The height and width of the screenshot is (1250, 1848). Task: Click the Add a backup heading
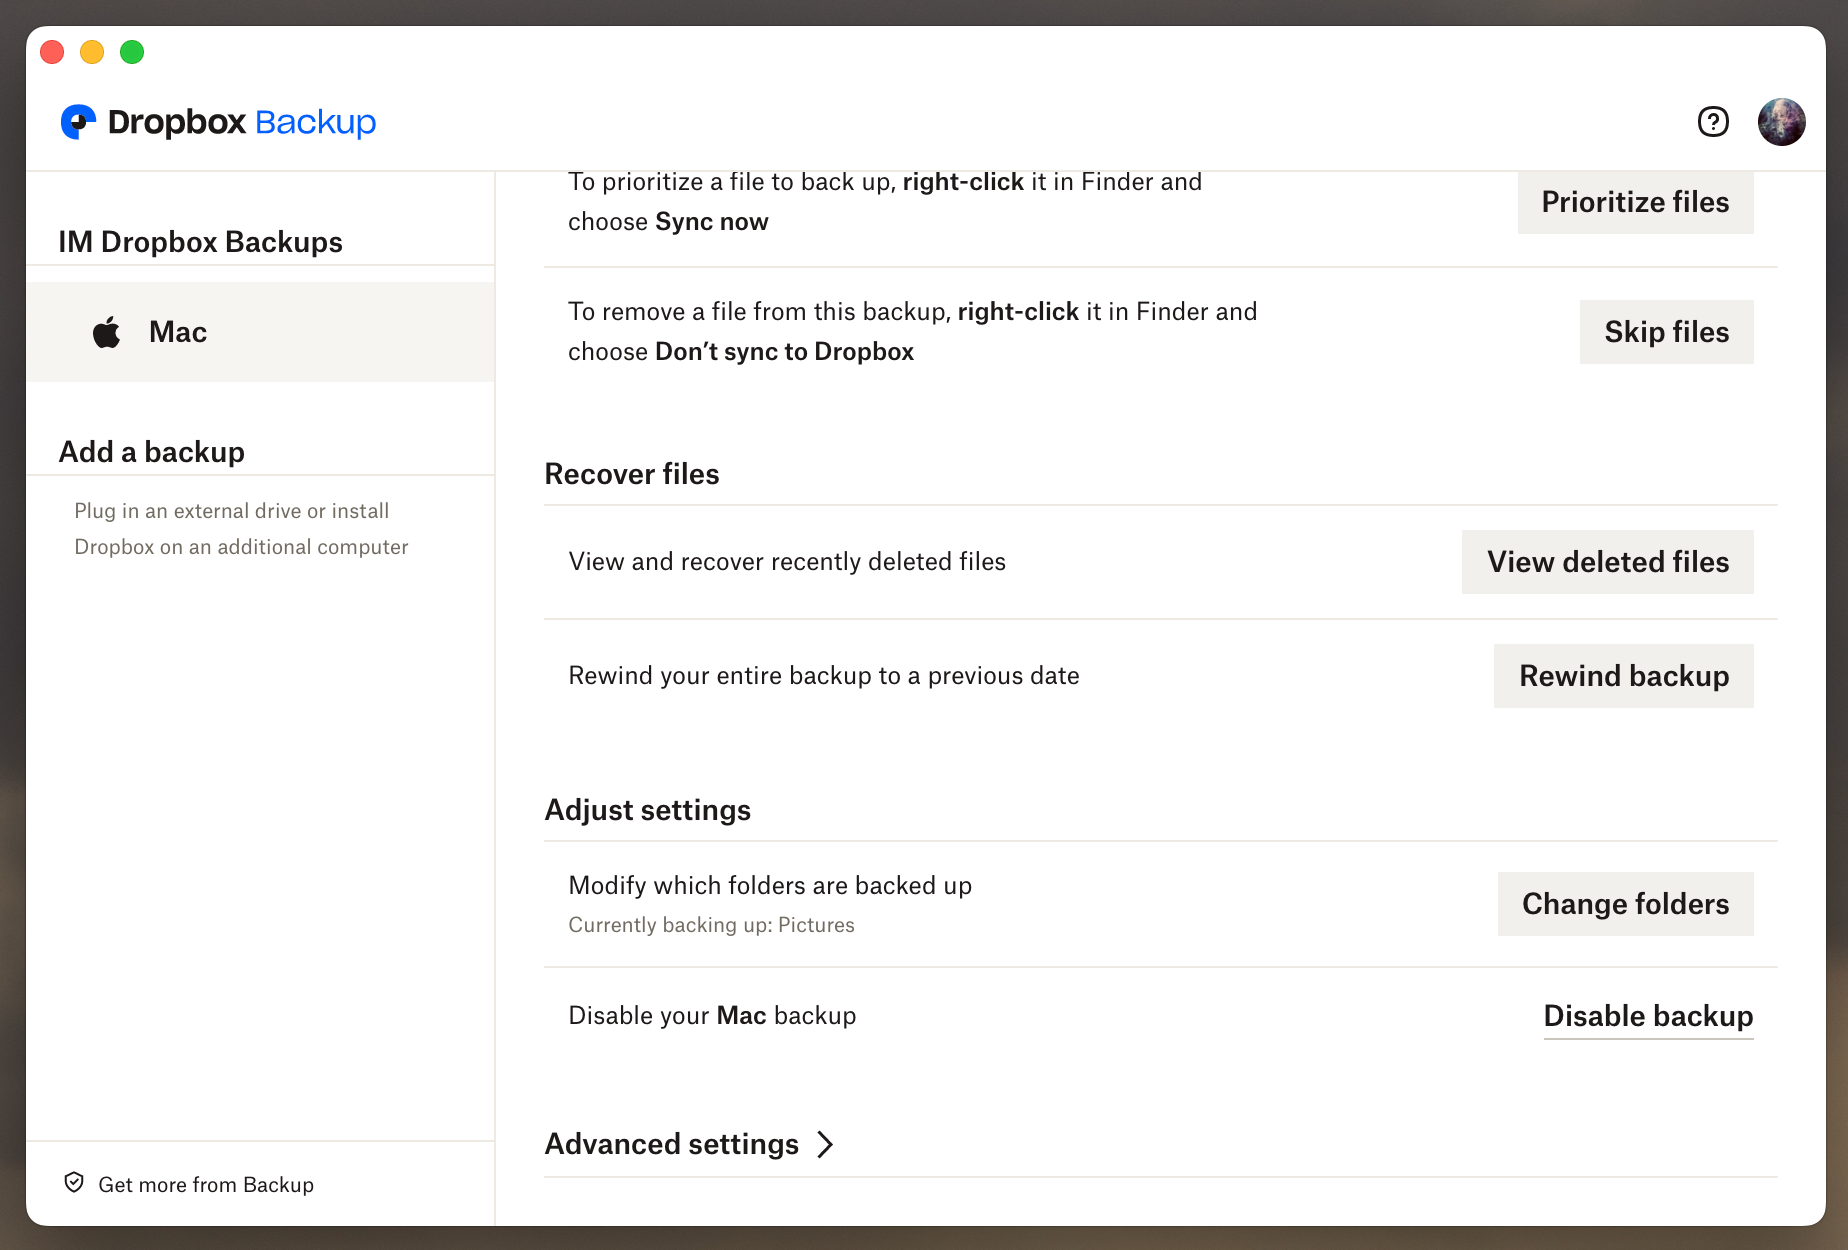click(152, 452)
